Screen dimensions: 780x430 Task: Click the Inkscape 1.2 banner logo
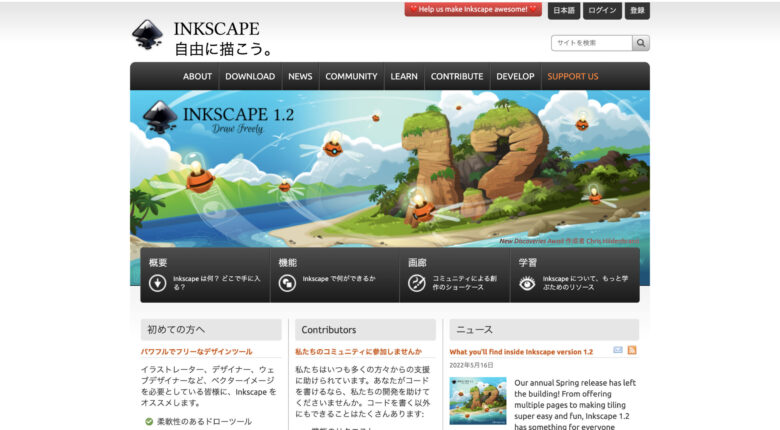coord(218,117)
